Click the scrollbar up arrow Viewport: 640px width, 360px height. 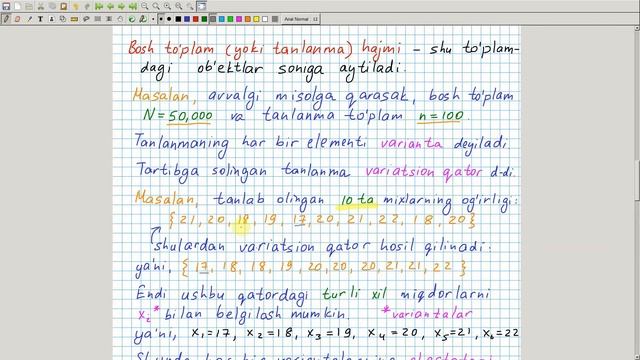point(637,28)
